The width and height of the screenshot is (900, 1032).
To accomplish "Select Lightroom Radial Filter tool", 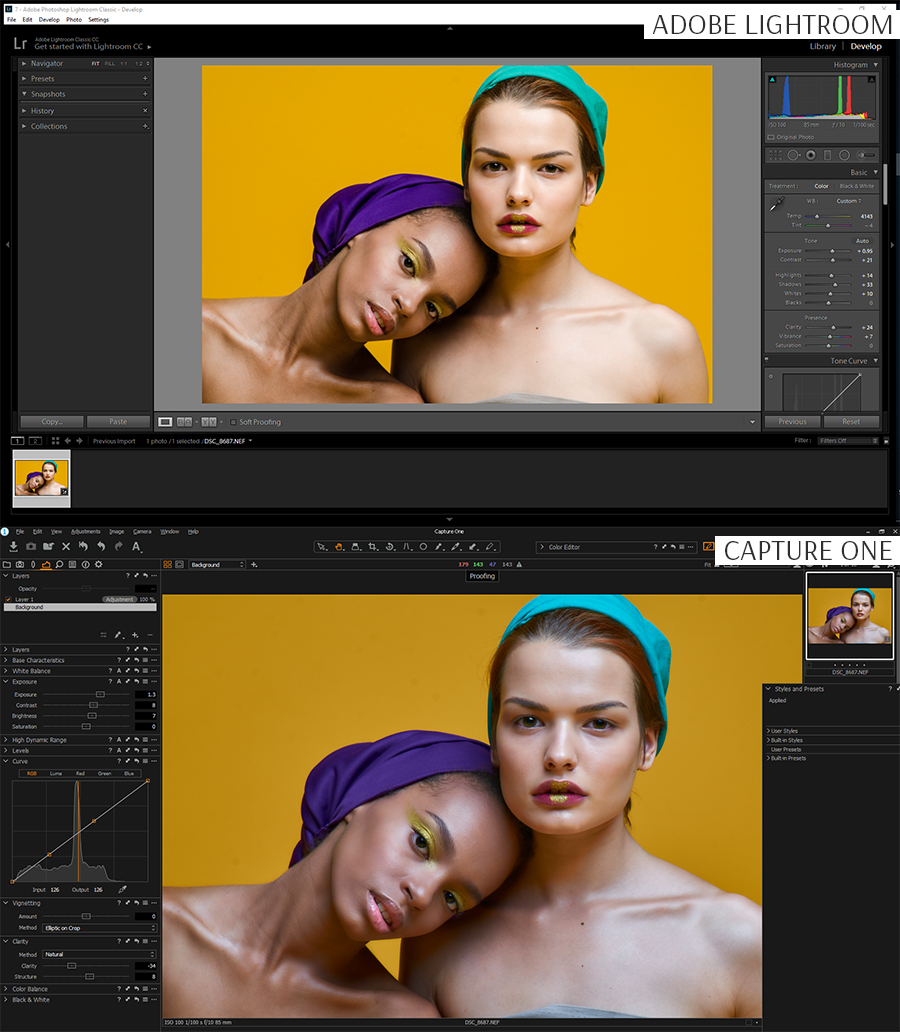I will pos(844,155).
